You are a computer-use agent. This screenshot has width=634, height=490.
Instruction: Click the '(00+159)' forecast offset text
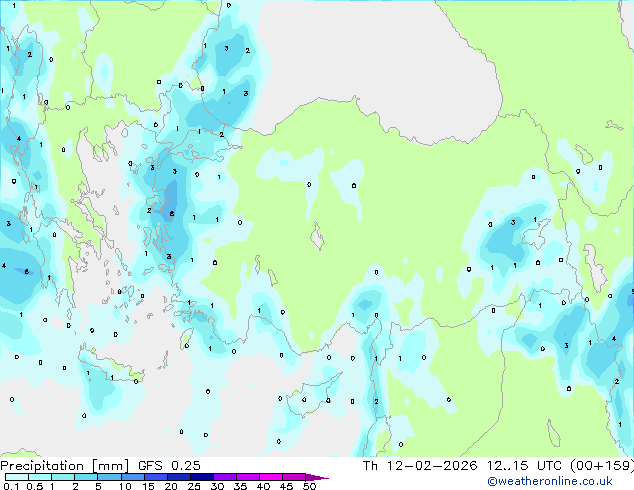tap(602, 466)
